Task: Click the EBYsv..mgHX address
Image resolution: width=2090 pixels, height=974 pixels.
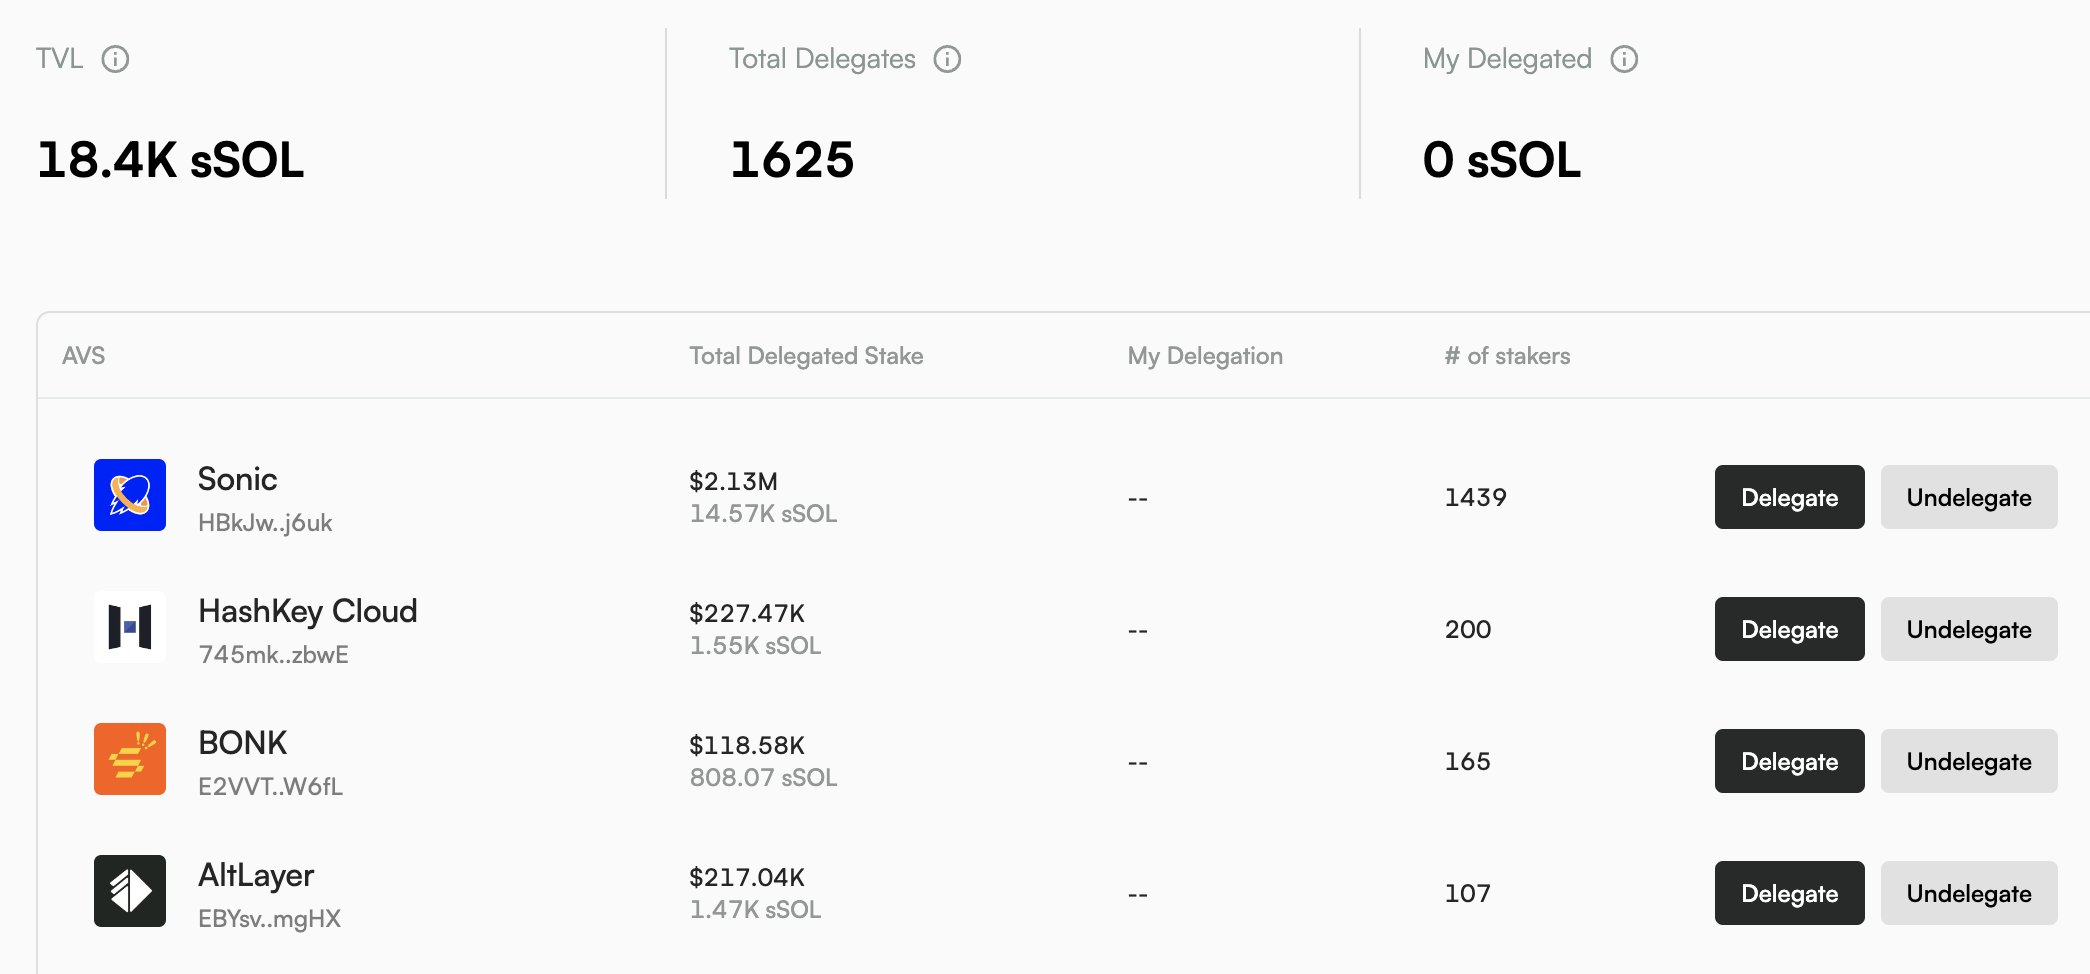Action: 269,919
